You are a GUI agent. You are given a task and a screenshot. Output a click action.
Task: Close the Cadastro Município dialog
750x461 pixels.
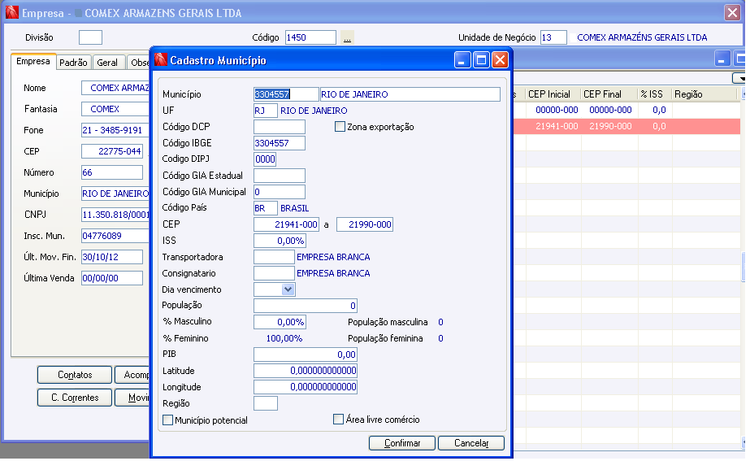point(500,60)
